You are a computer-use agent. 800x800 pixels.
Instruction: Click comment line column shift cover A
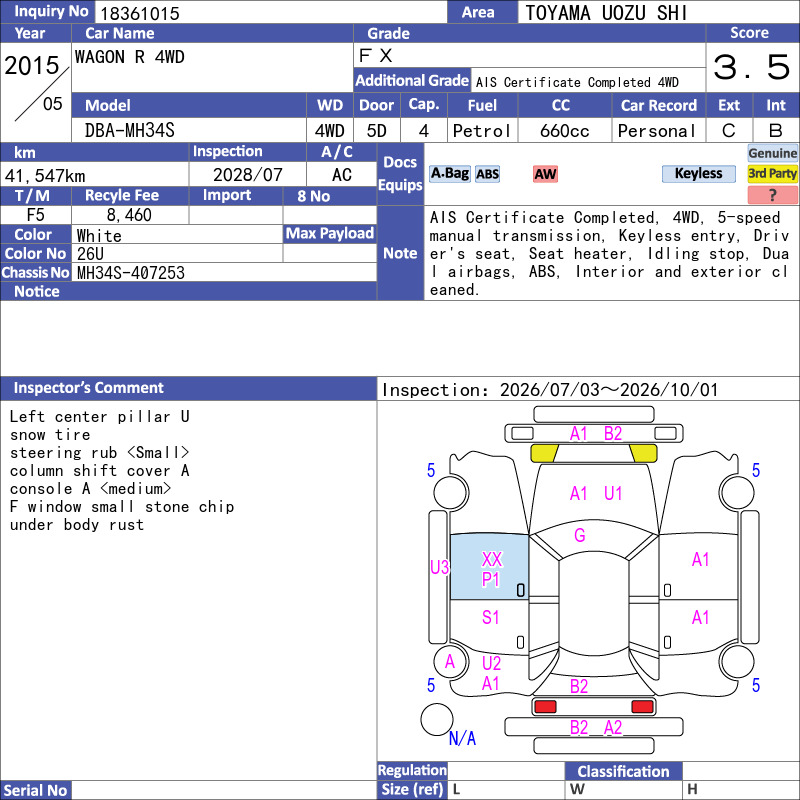99,470
